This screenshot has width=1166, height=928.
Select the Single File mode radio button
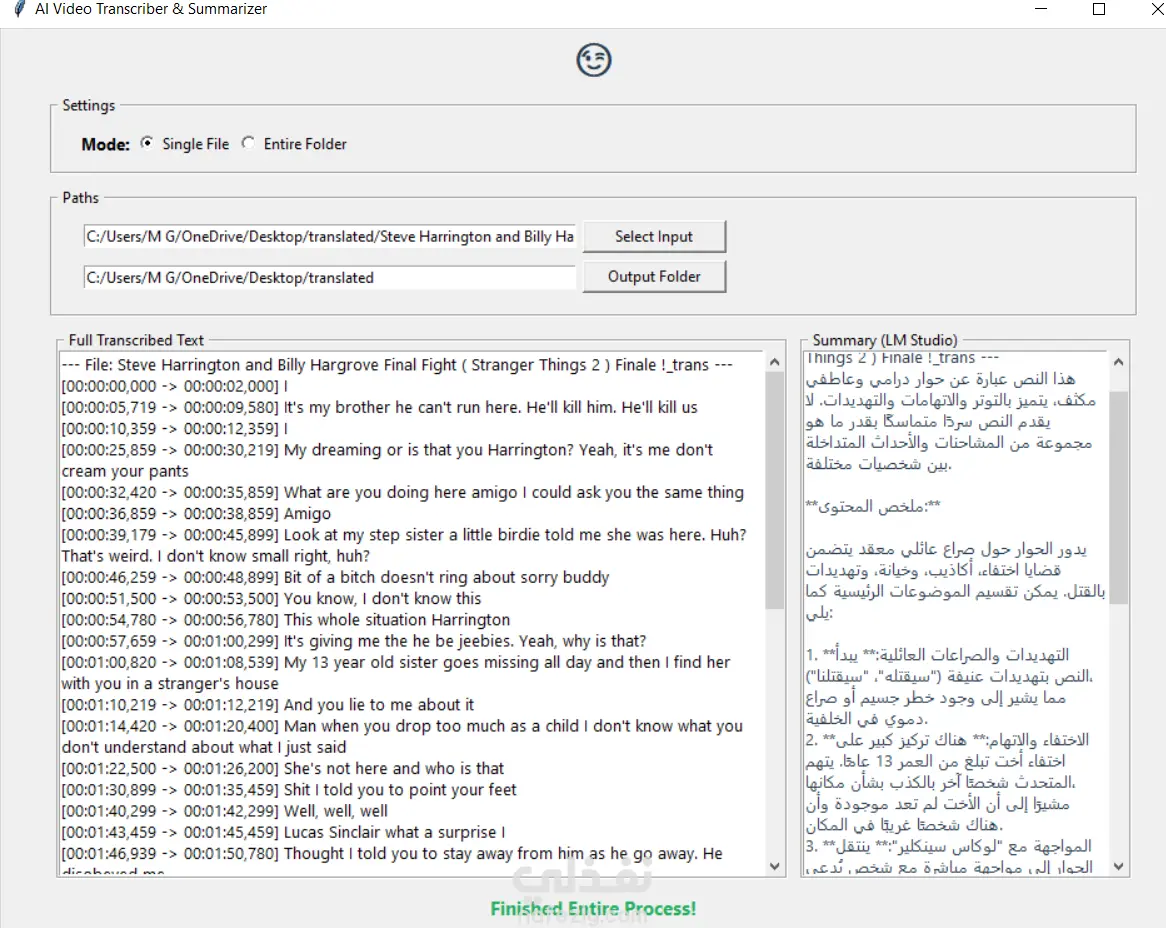147,143
